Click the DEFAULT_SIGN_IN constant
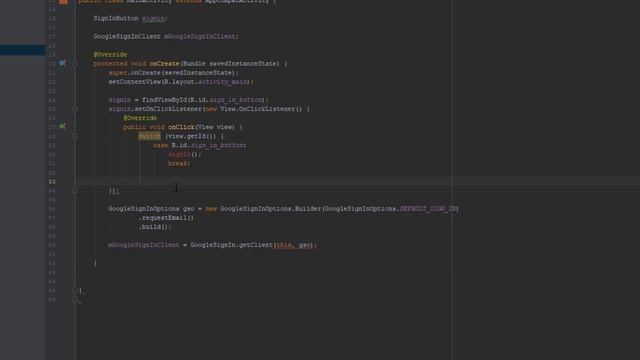Viewport: 640px width, 360px height. pos(428,209)
